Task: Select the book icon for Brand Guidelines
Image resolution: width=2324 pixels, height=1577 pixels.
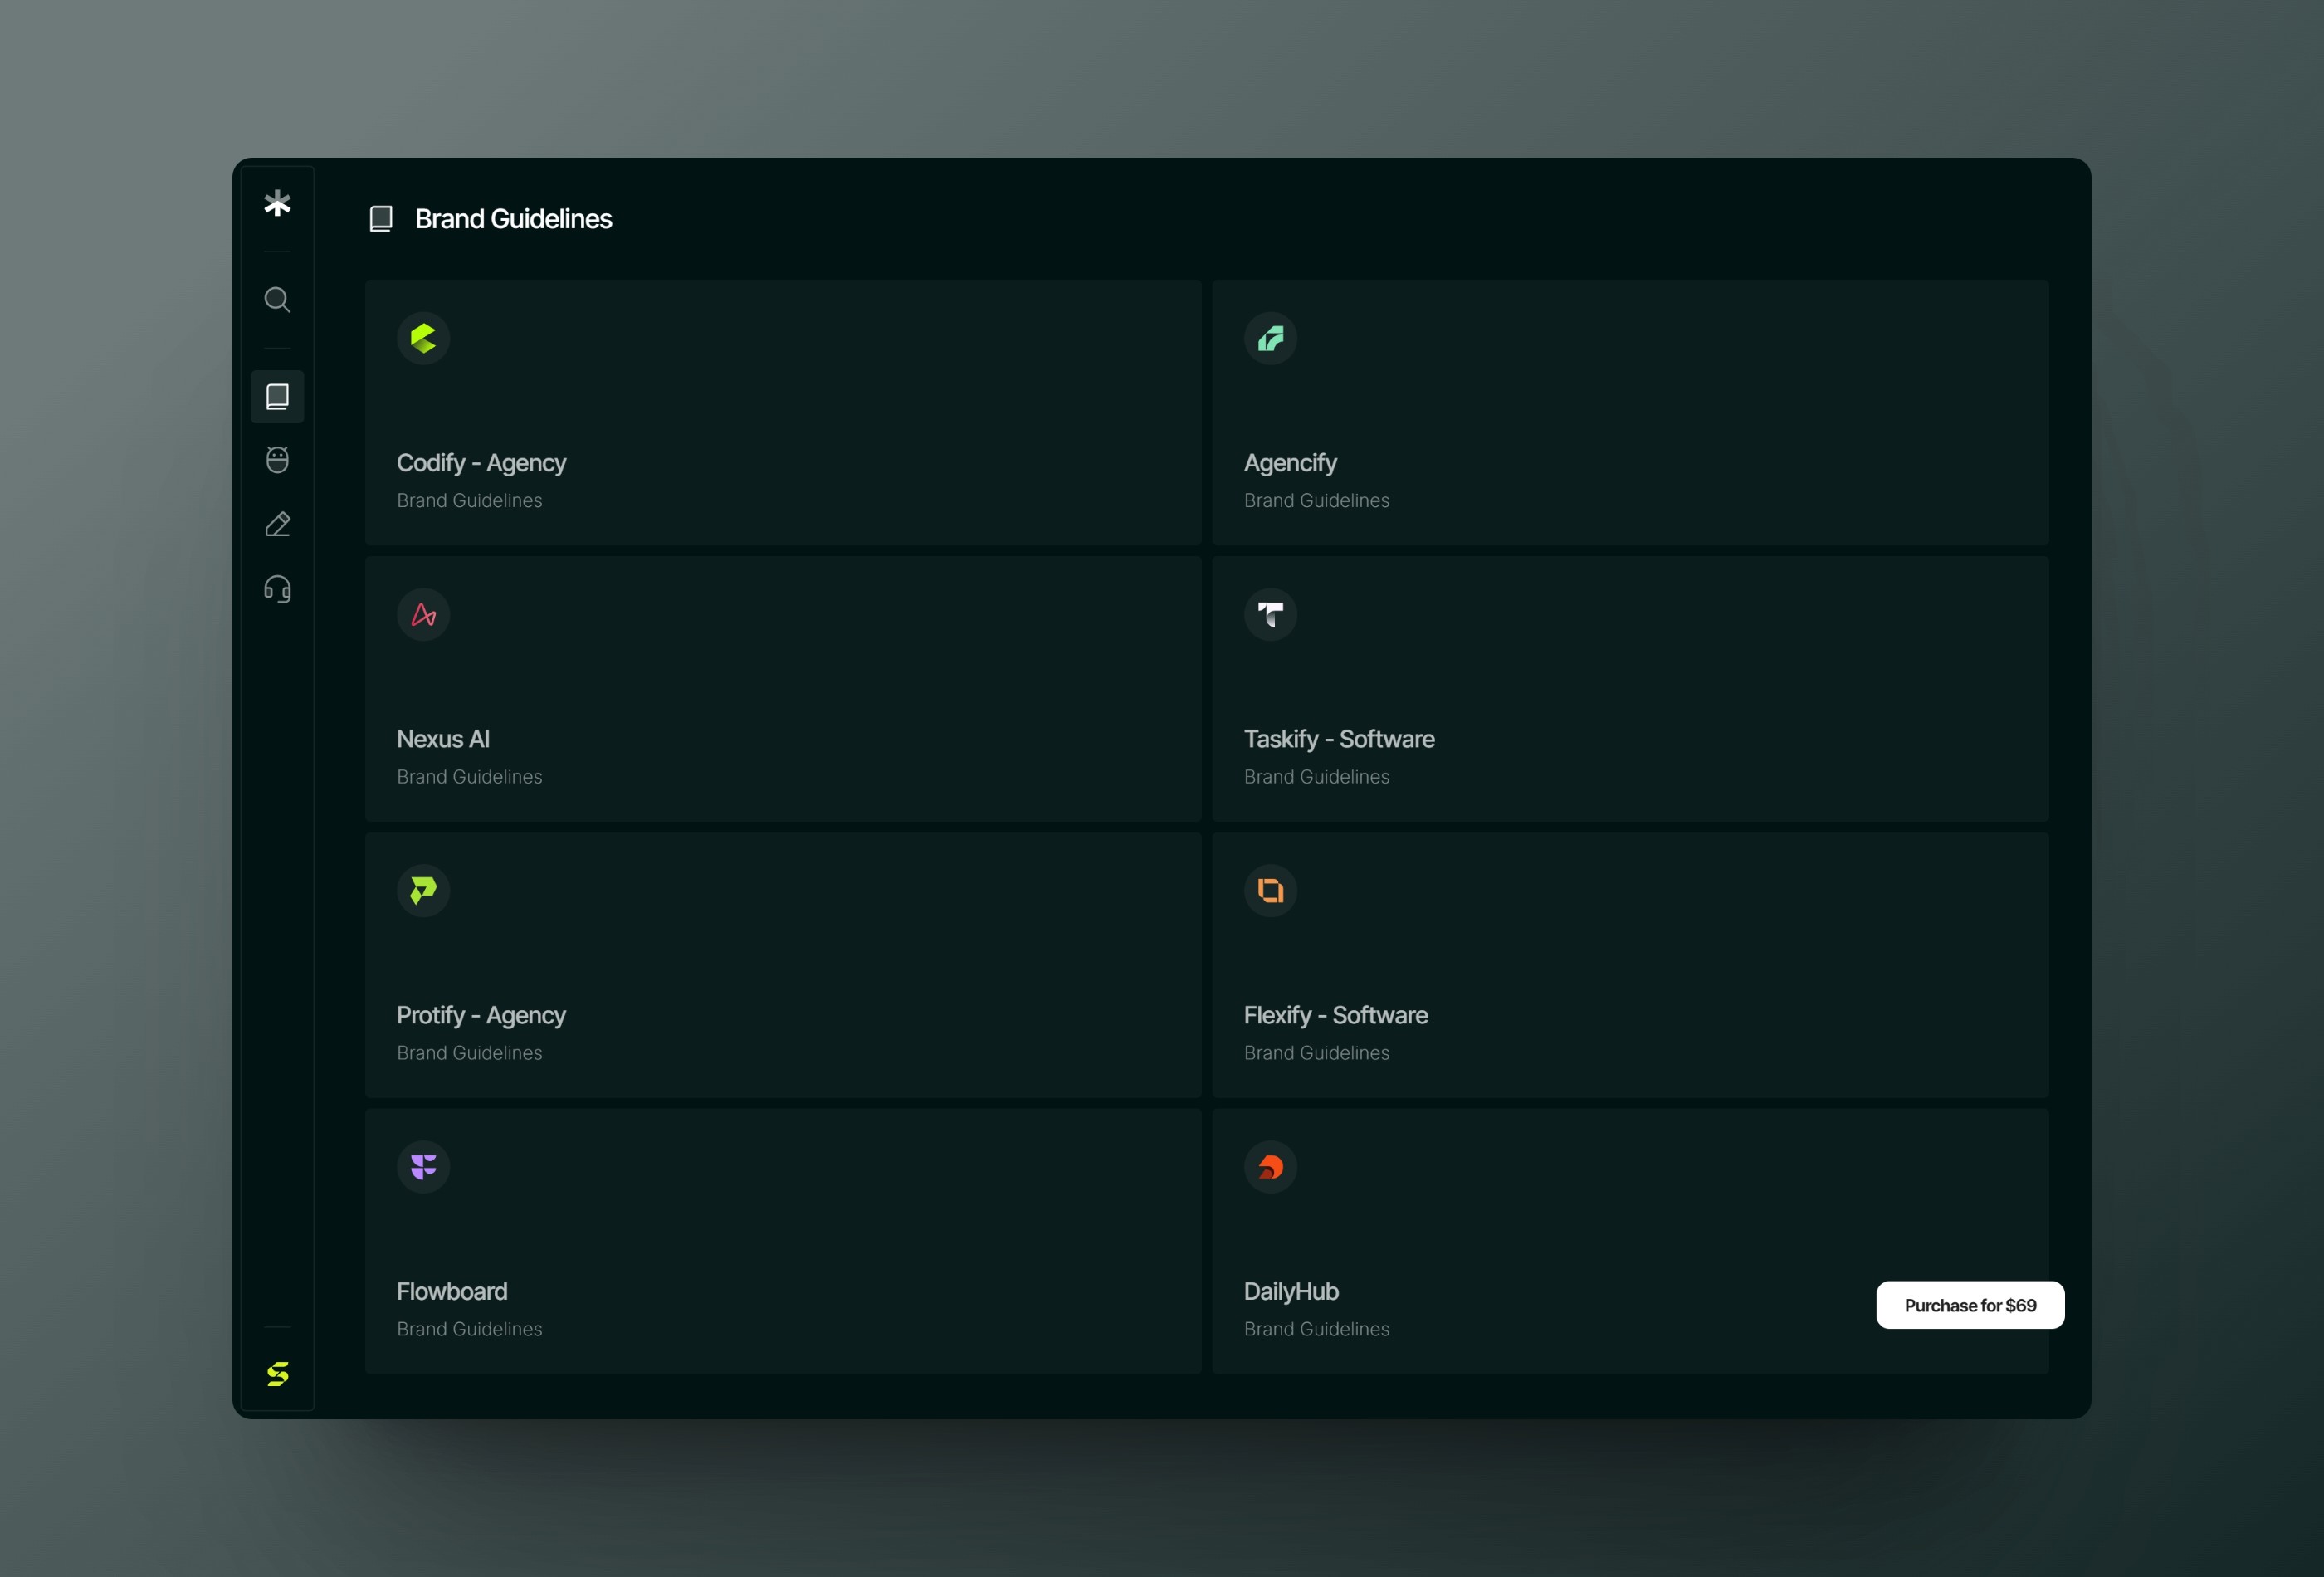Action: point(277,397)
